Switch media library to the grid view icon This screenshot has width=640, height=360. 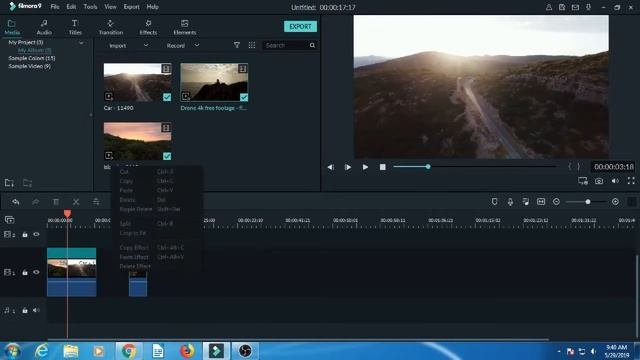tap(252, 45)
